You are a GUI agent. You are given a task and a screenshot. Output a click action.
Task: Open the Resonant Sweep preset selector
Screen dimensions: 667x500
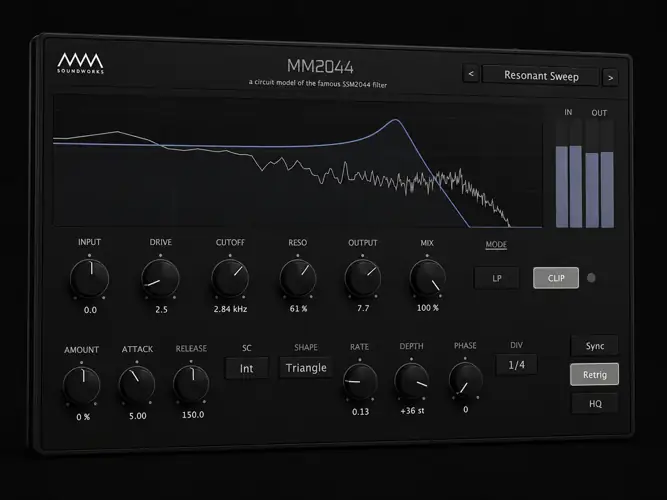(x=541, y=76)
